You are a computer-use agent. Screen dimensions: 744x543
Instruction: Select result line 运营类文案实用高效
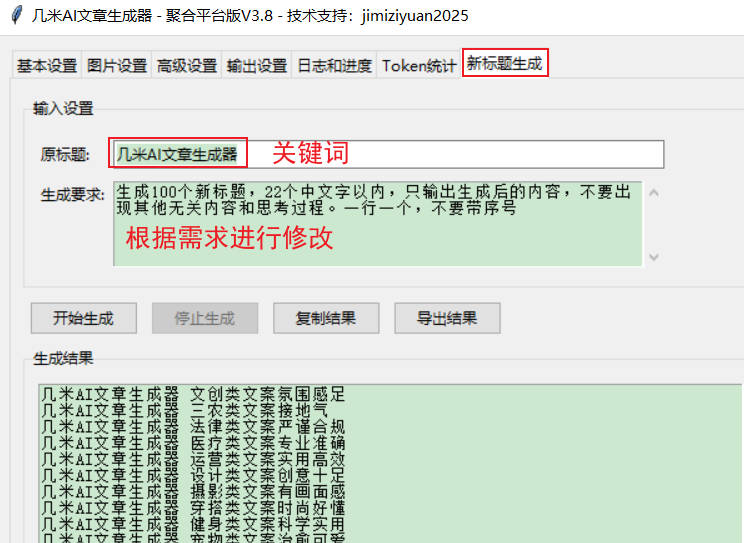point(194,459)
